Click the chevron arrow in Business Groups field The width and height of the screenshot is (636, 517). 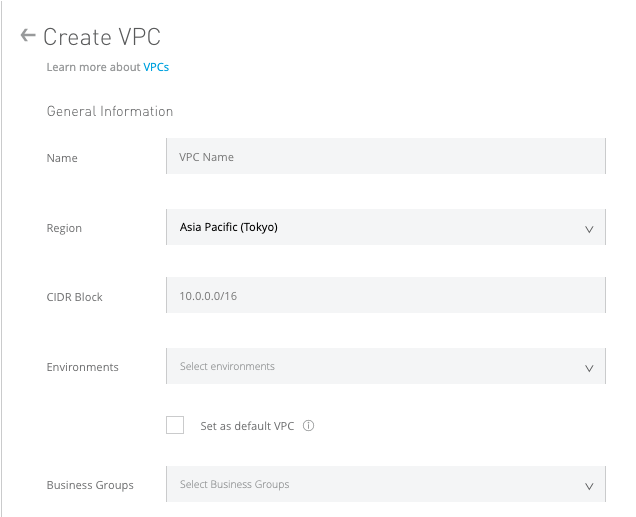click(x=589, y=486)
